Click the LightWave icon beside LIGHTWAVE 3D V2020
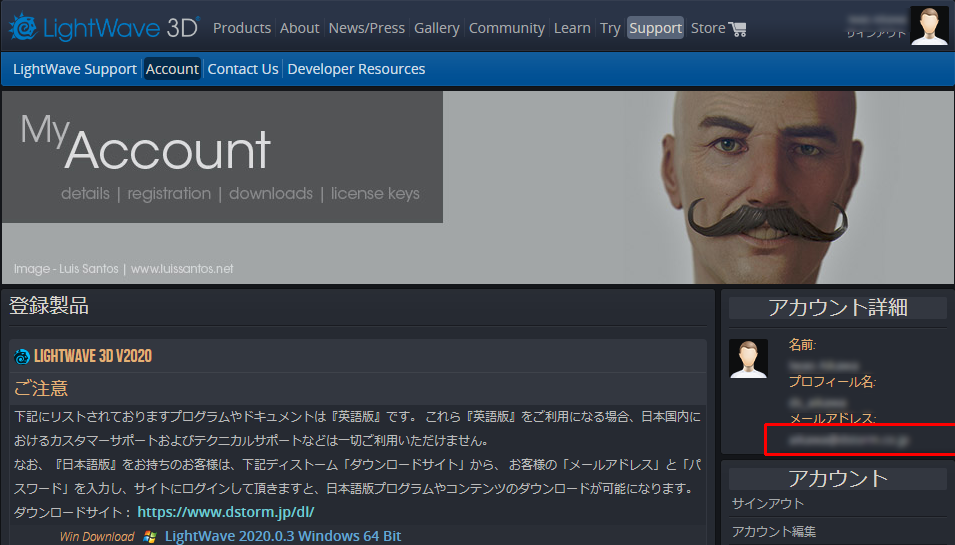955x545 pixels. tap(22, 356)
